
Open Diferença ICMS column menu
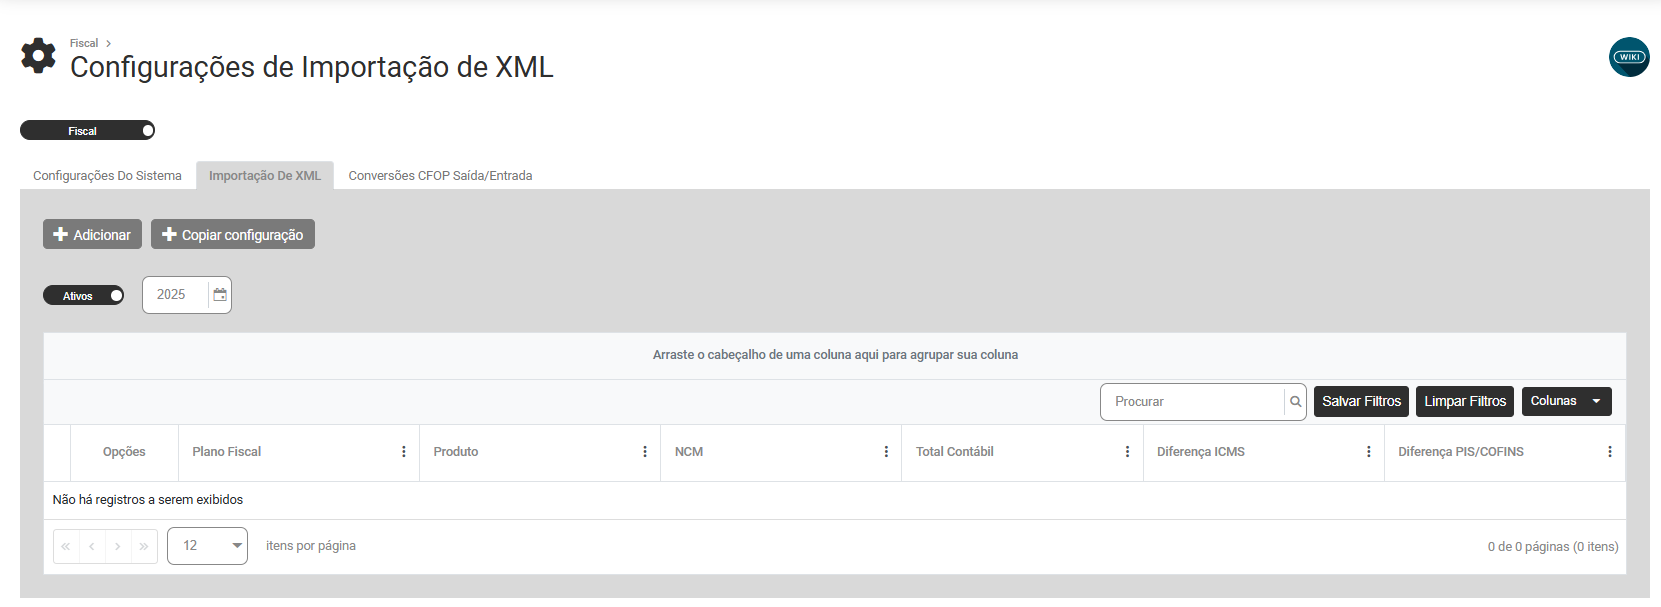tap(1369, 452)
